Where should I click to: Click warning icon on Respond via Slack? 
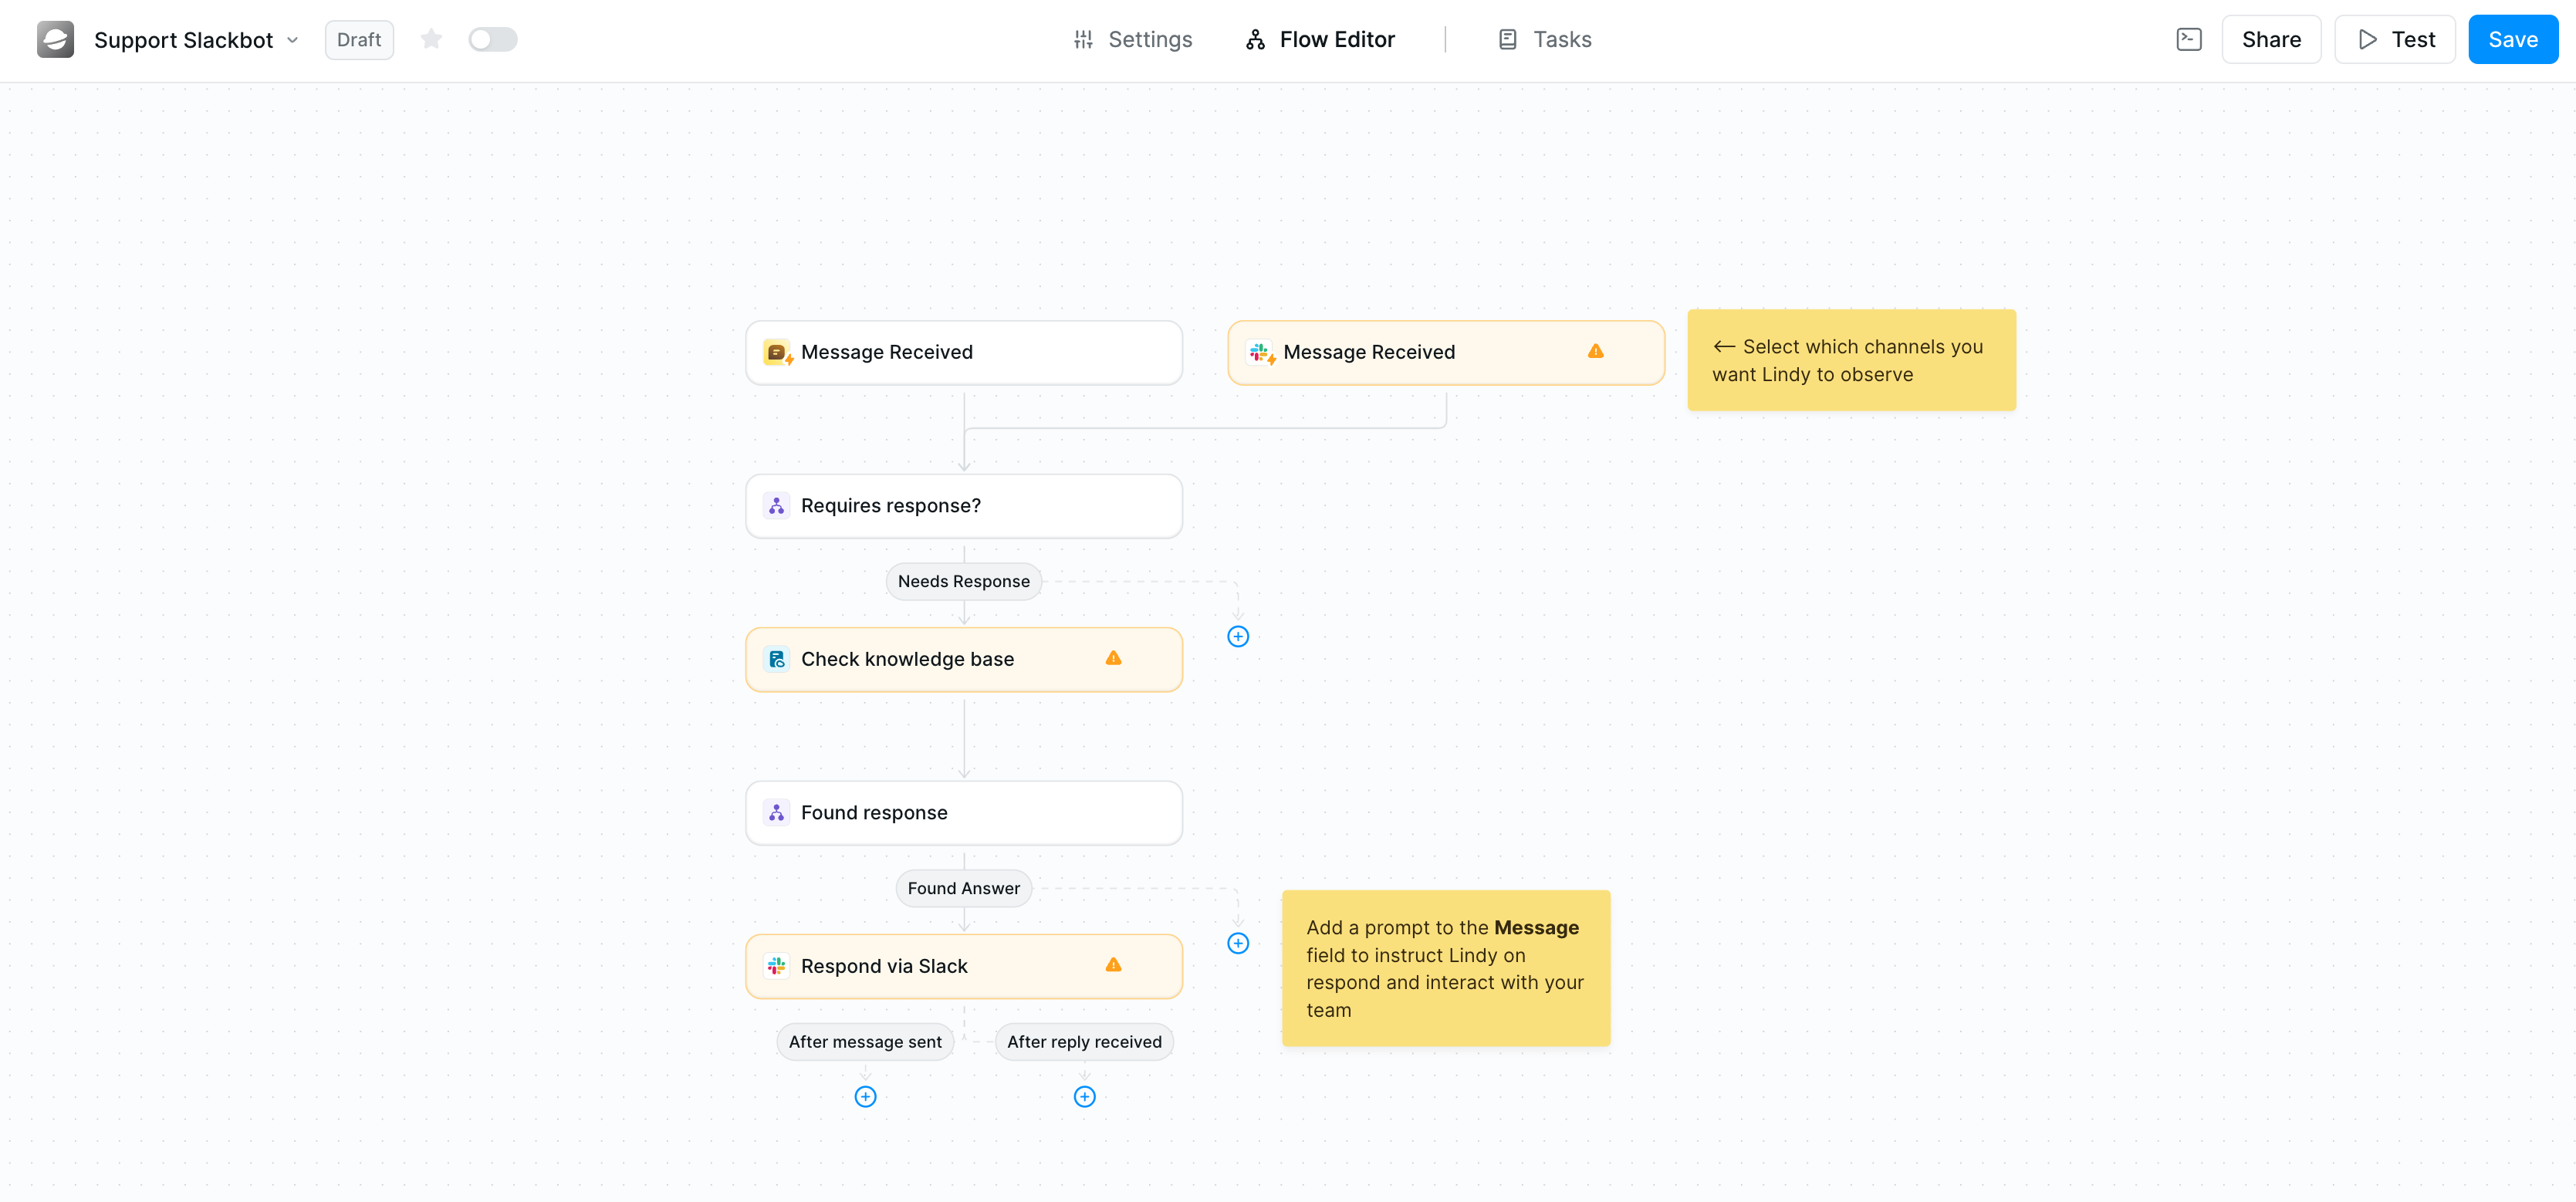pyautogui.click(x=1113, y=965)
